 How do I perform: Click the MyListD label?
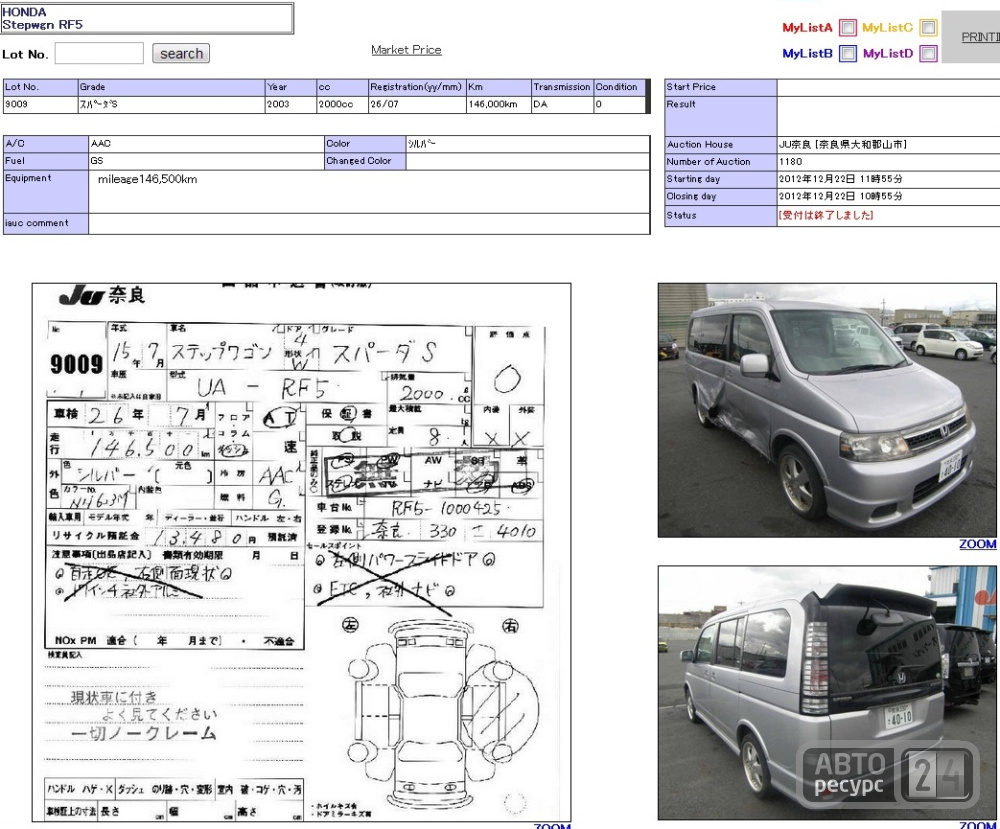tap(888, 54)
